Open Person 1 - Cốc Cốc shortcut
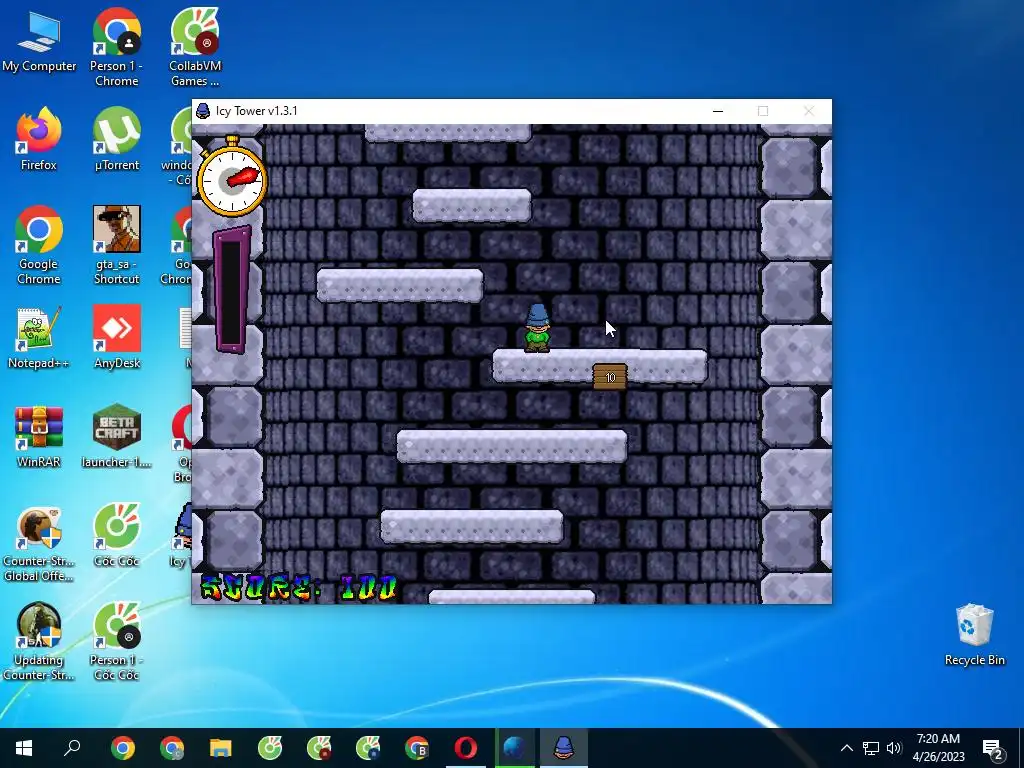The height and width of the screenshot is (768, 1024). tap(116, 643)
